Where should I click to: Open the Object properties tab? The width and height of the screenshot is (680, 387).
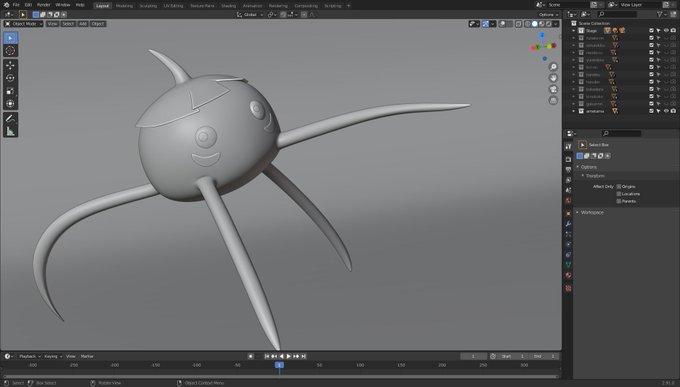(x=569, y=214)
